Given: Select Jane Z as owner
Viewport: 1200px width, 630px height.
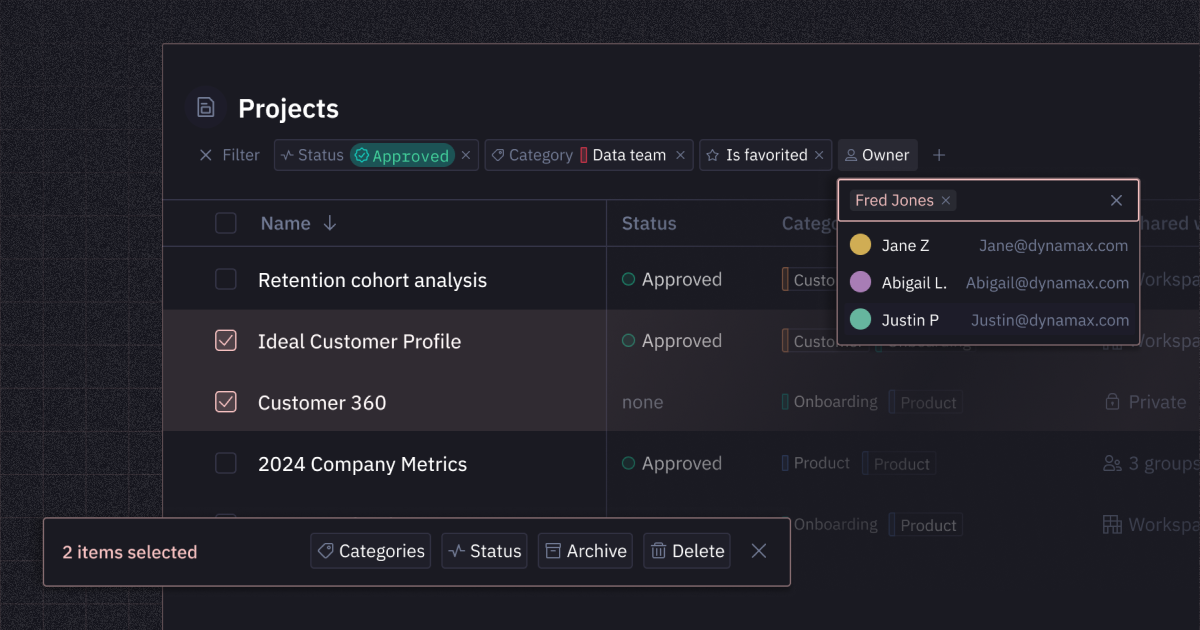Looking at the screenshot, I should coord(988,245).
